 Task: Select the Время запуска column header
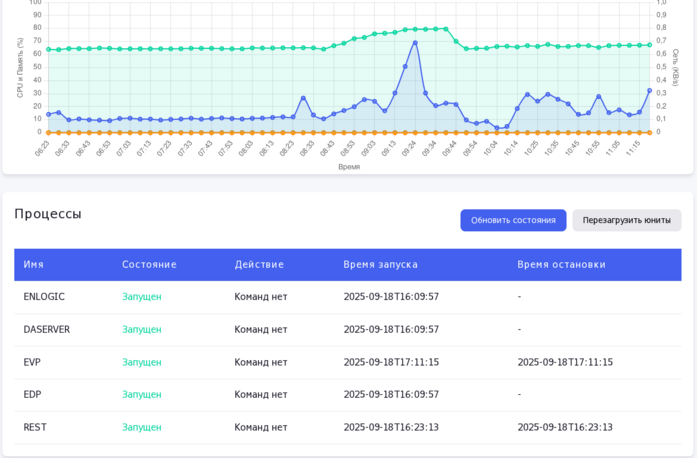(380, 264)
